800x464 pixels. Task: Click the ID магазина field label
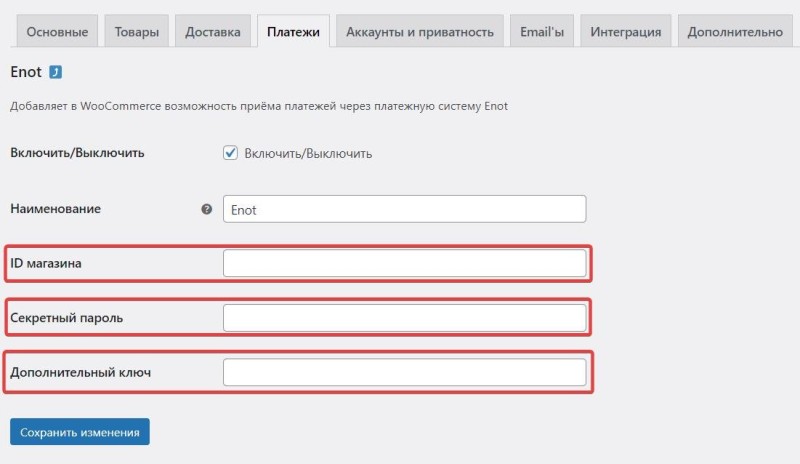click(46, 263)
